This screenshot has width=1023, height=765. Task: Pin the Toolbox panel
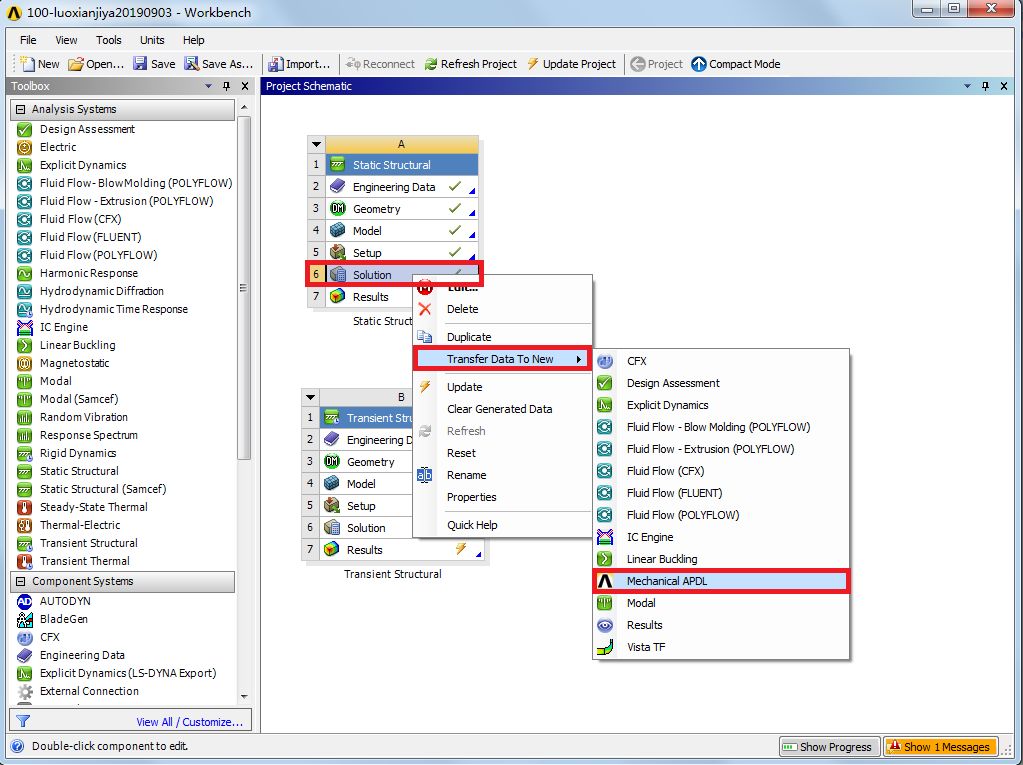coord(226,86)
